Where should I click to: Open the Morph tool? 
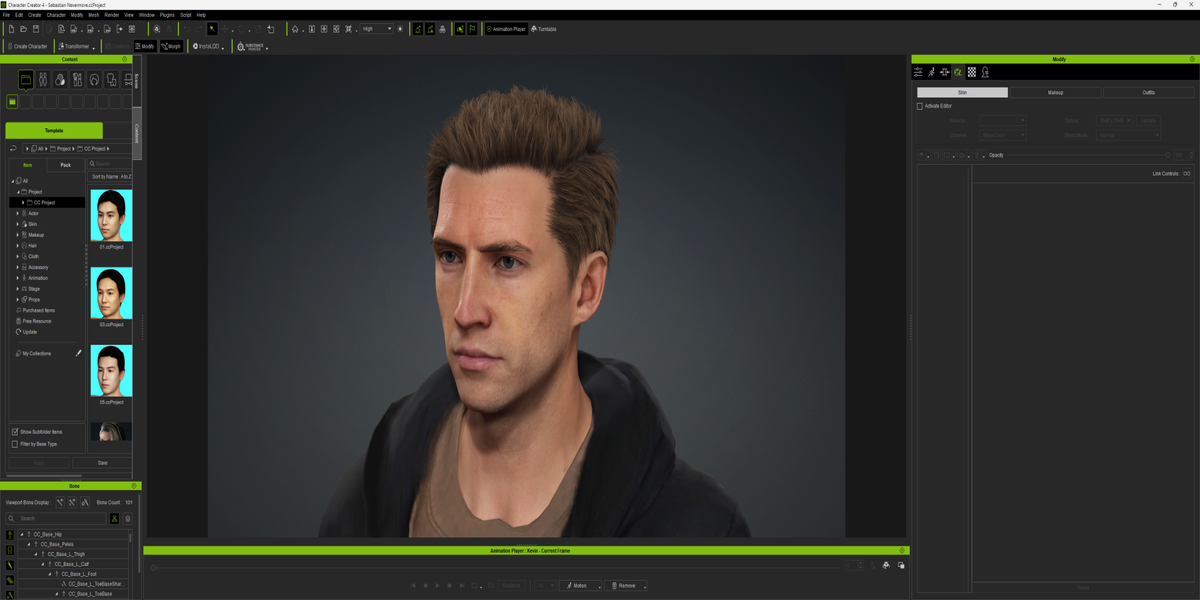pyautogui.click(x=172, y=46)
